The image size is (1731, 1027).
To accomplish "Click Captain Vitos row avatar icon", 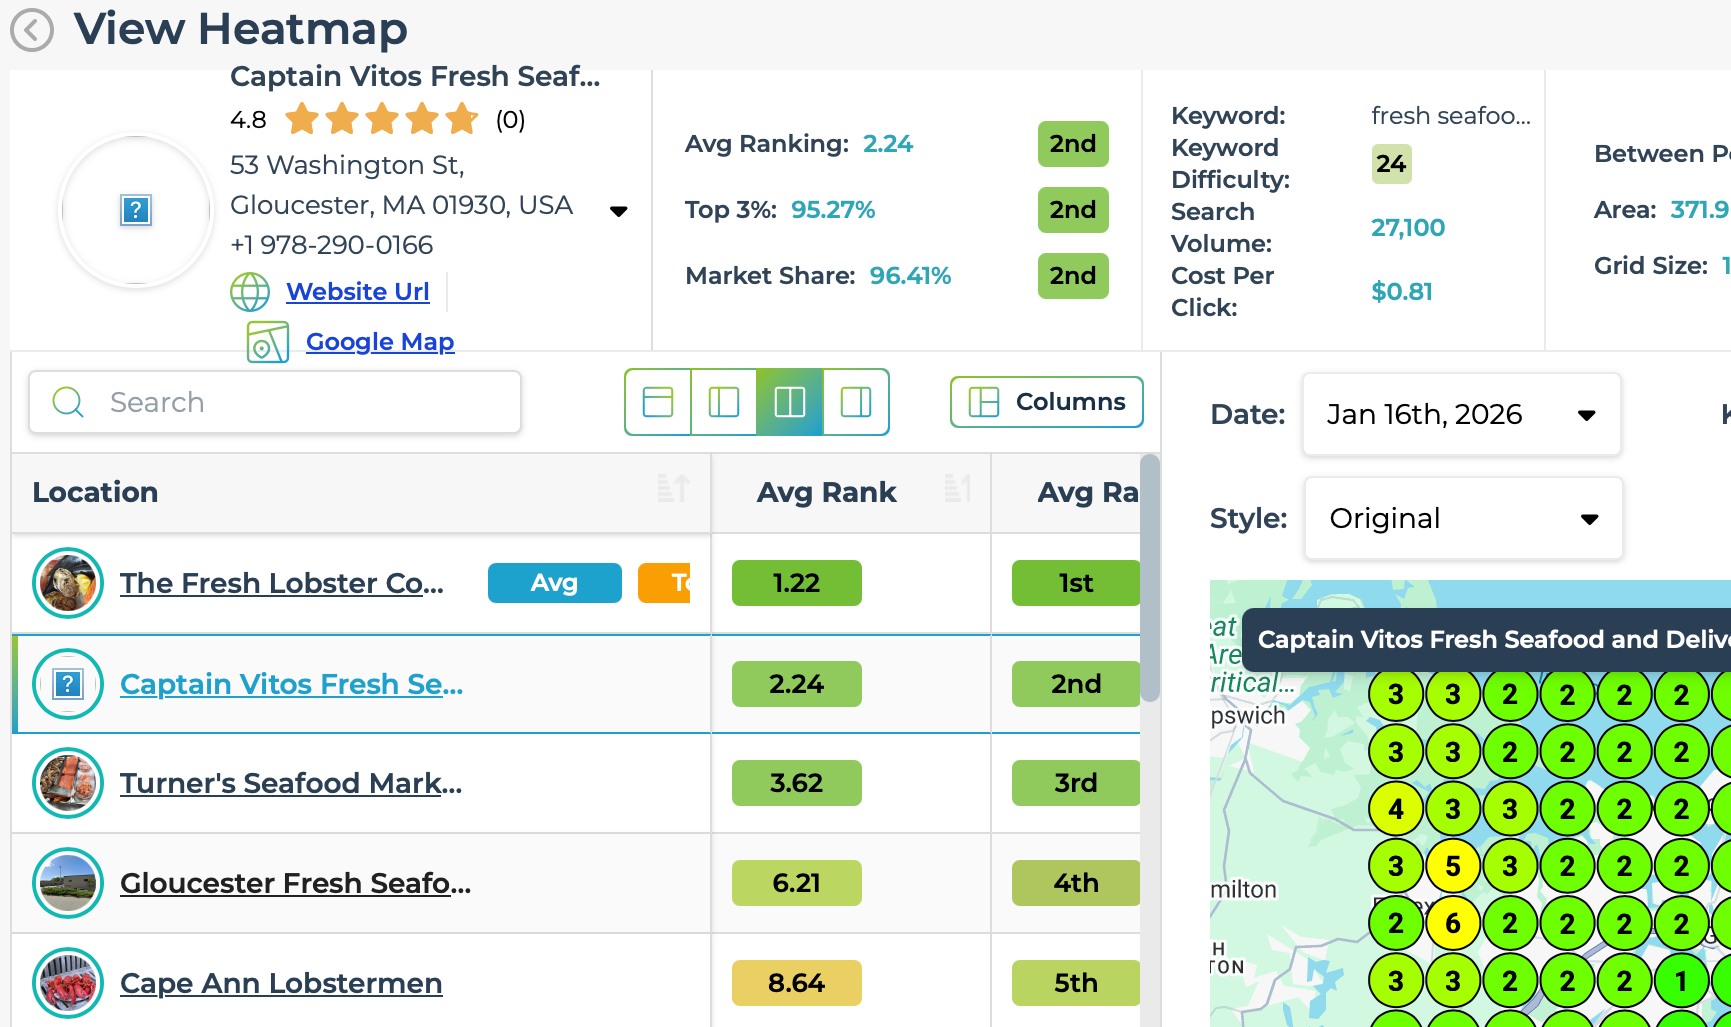I will (x=68, y=684).
